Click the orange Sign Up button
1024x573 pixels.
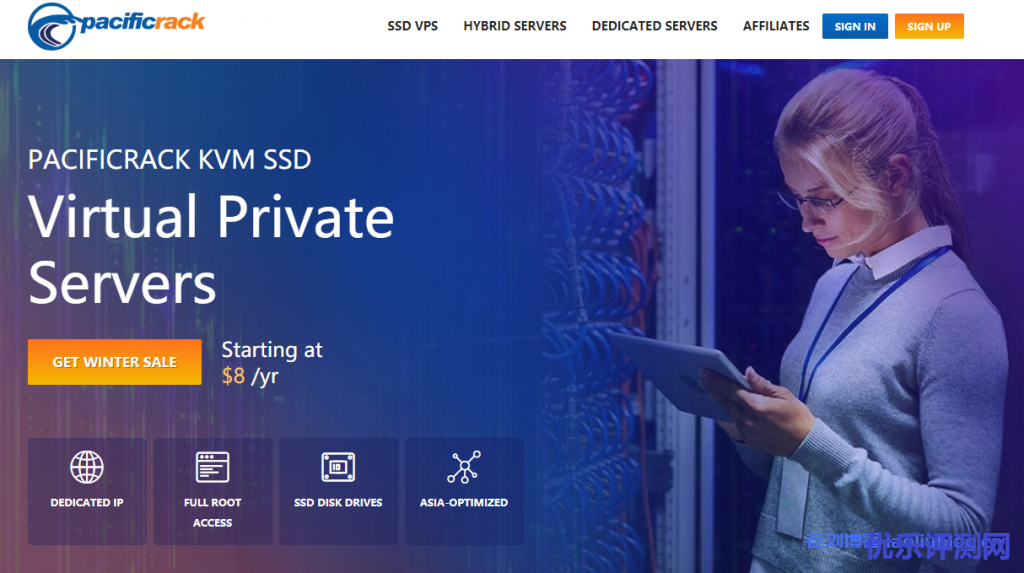(x=929, y=26)
